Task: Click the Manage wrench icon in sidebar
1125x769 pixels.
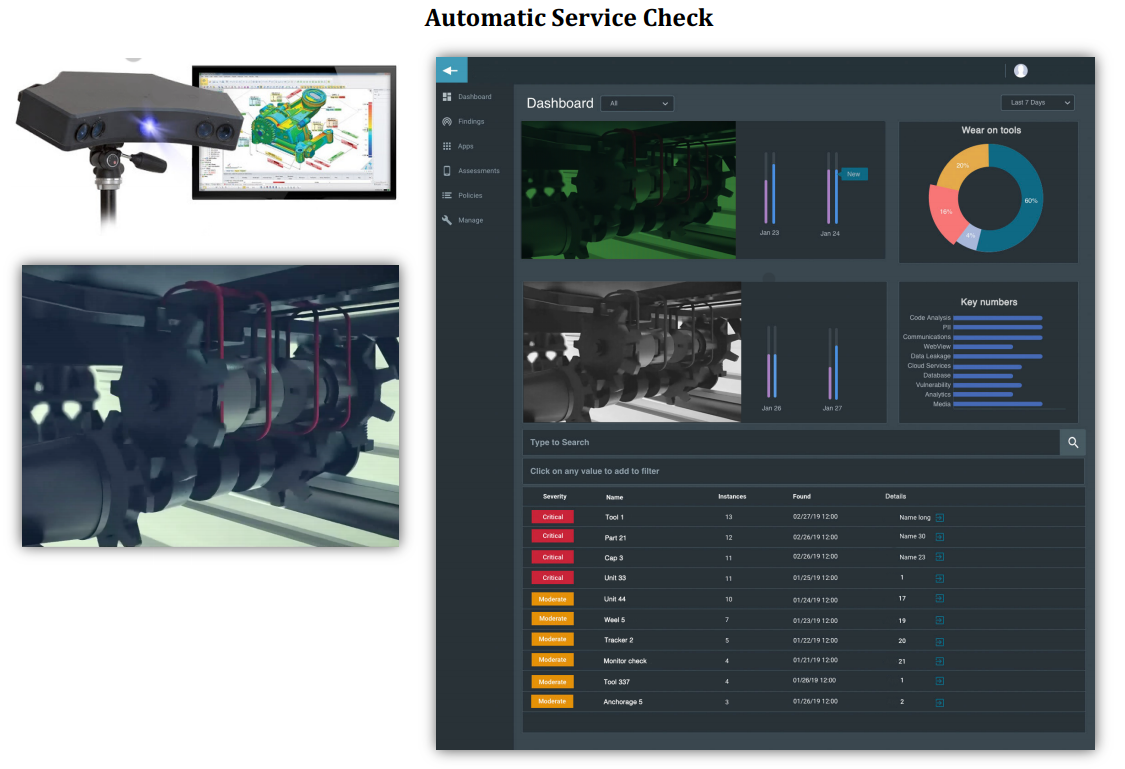Action: click(x=447, y=220)
